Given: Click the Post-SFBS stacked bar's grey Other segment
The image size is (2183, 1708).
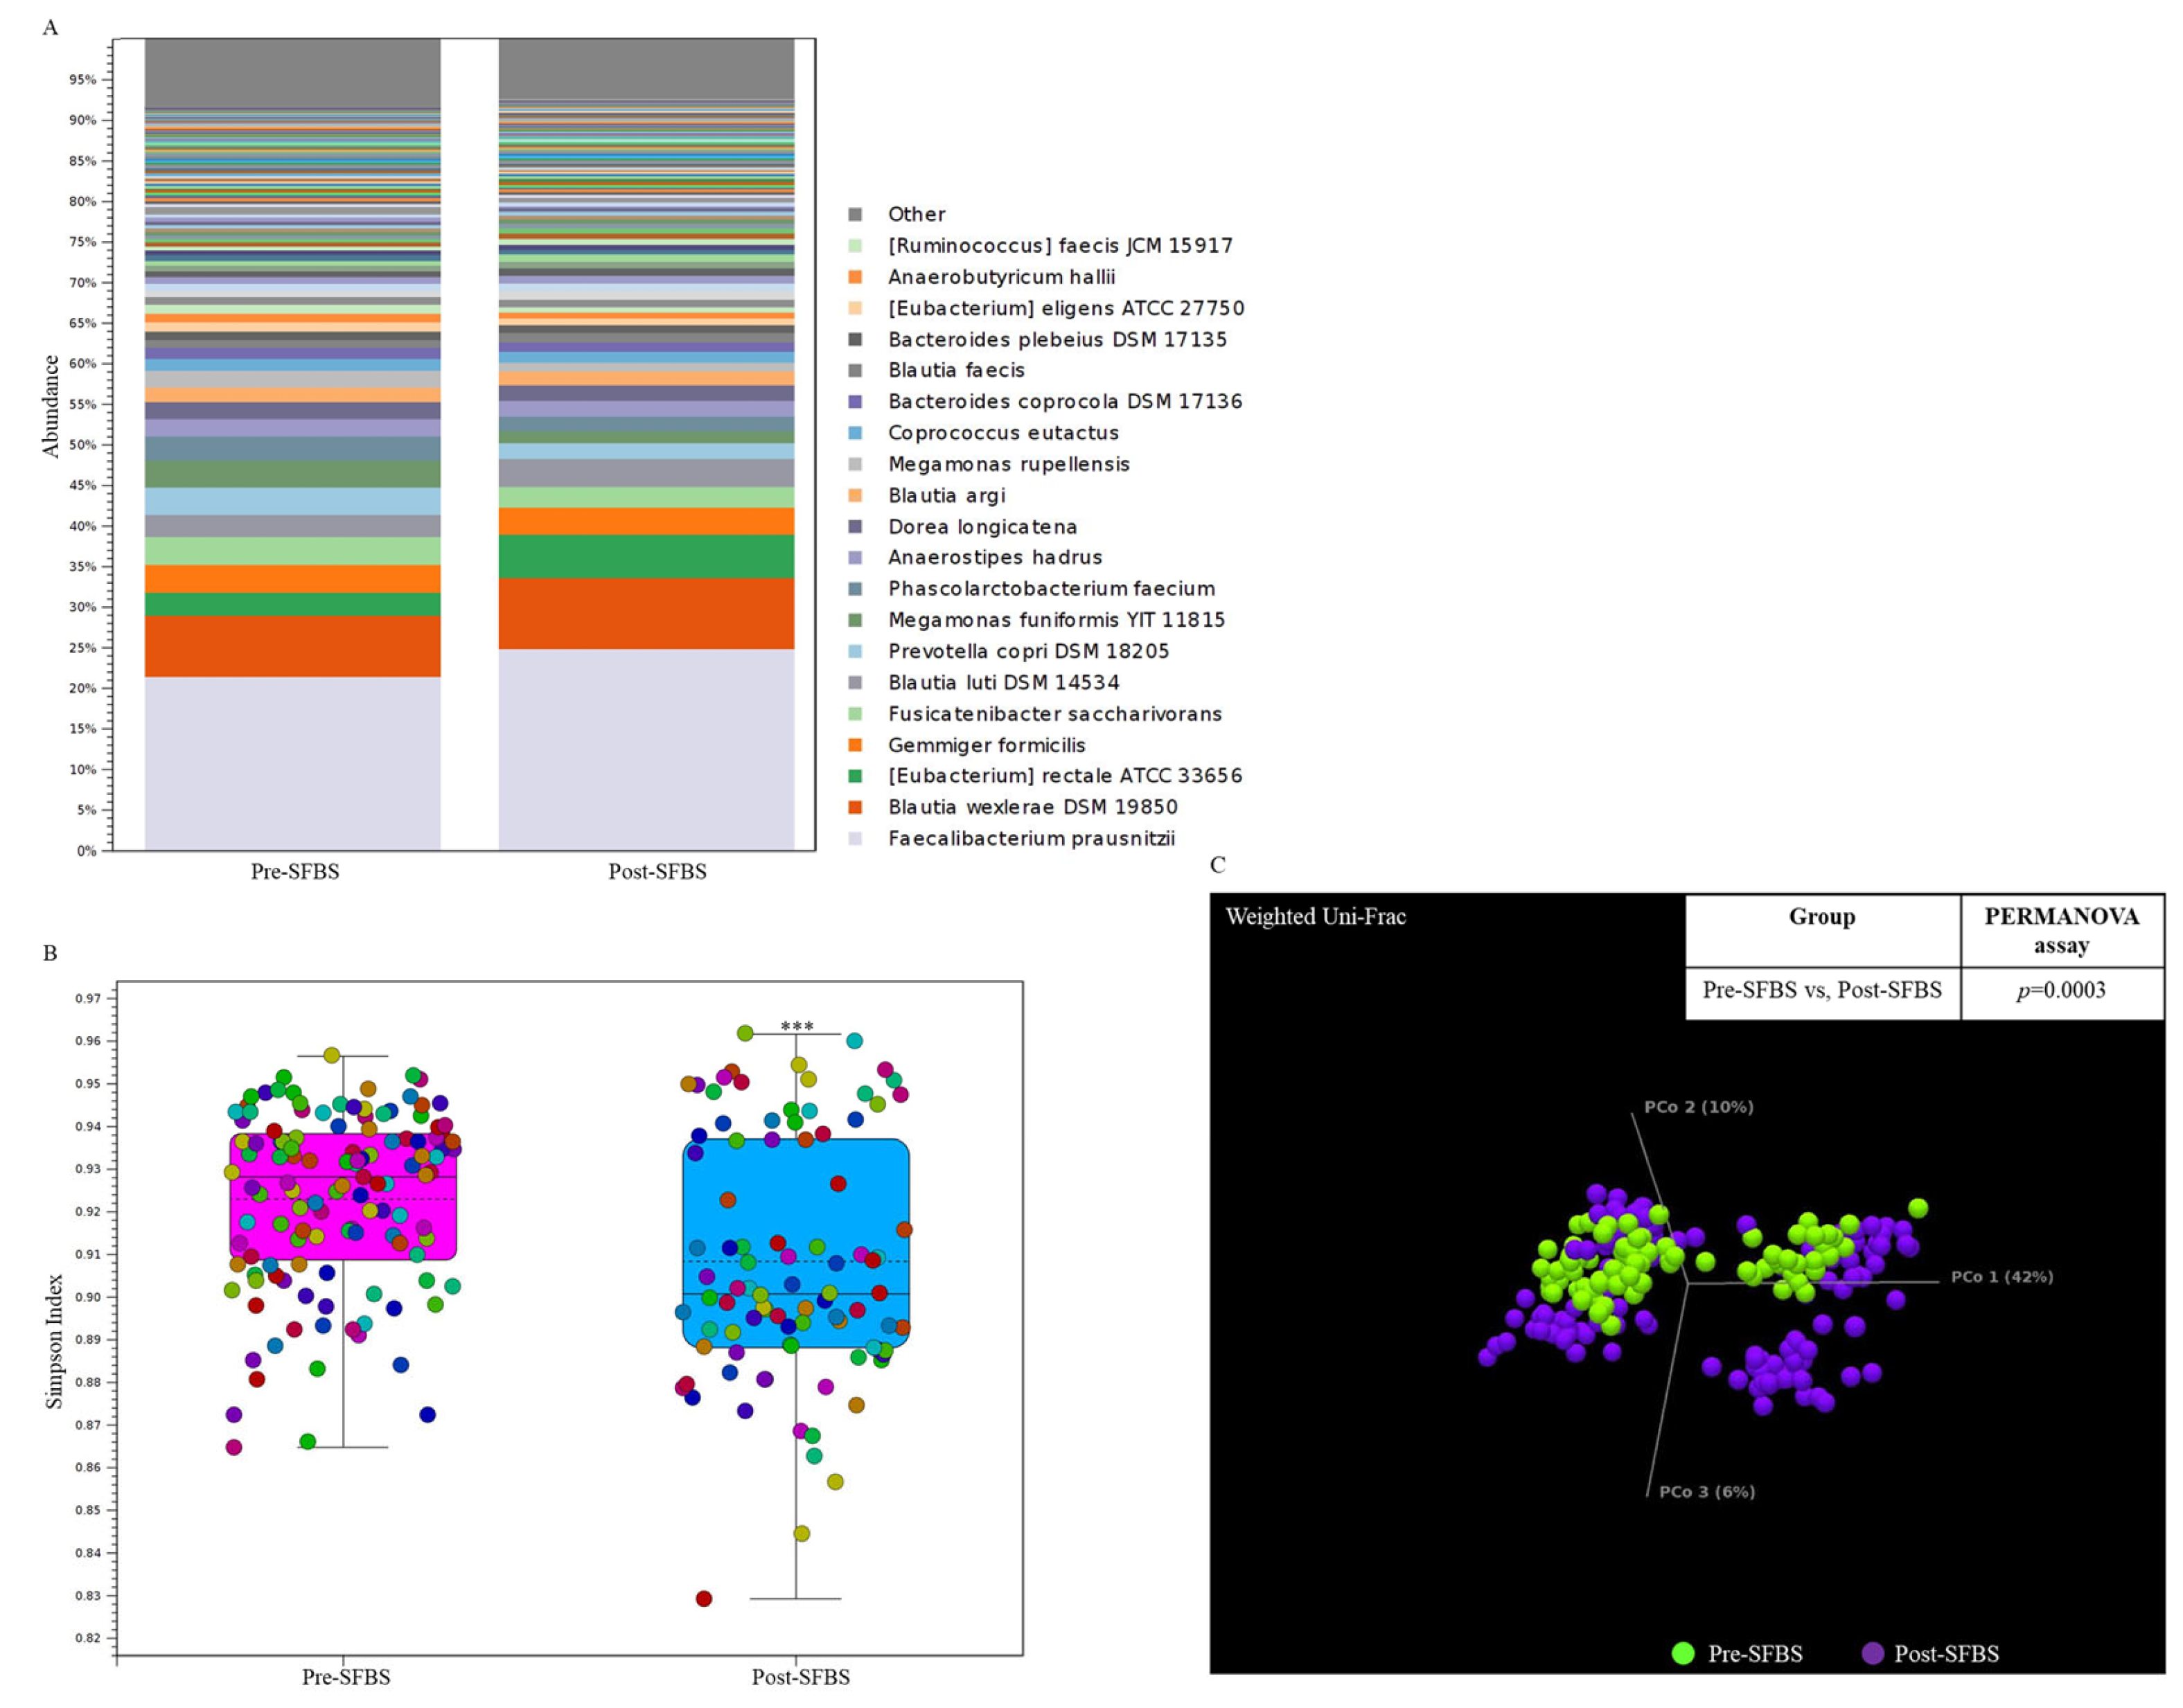Looking at the screenshot, I should pos(646,68).
